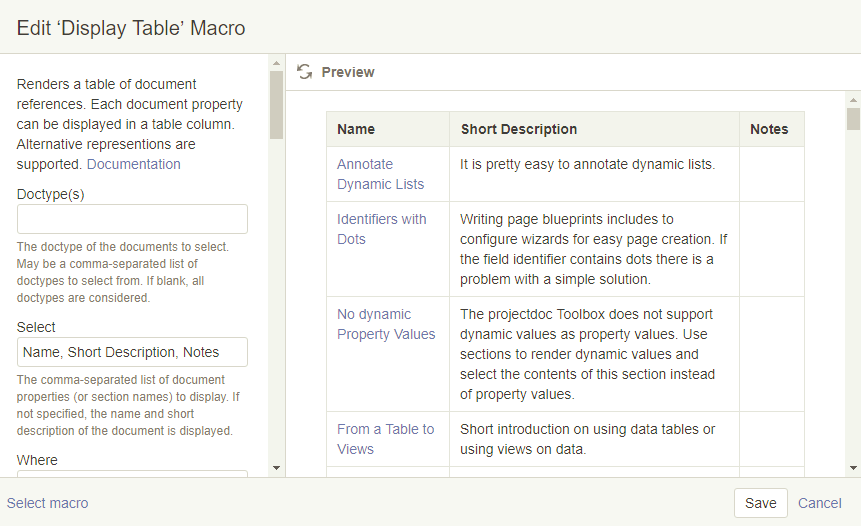Open No dynamic Property Values link
Image resolution: width=861 pixels, height=526 pixels.
(386, 324)
